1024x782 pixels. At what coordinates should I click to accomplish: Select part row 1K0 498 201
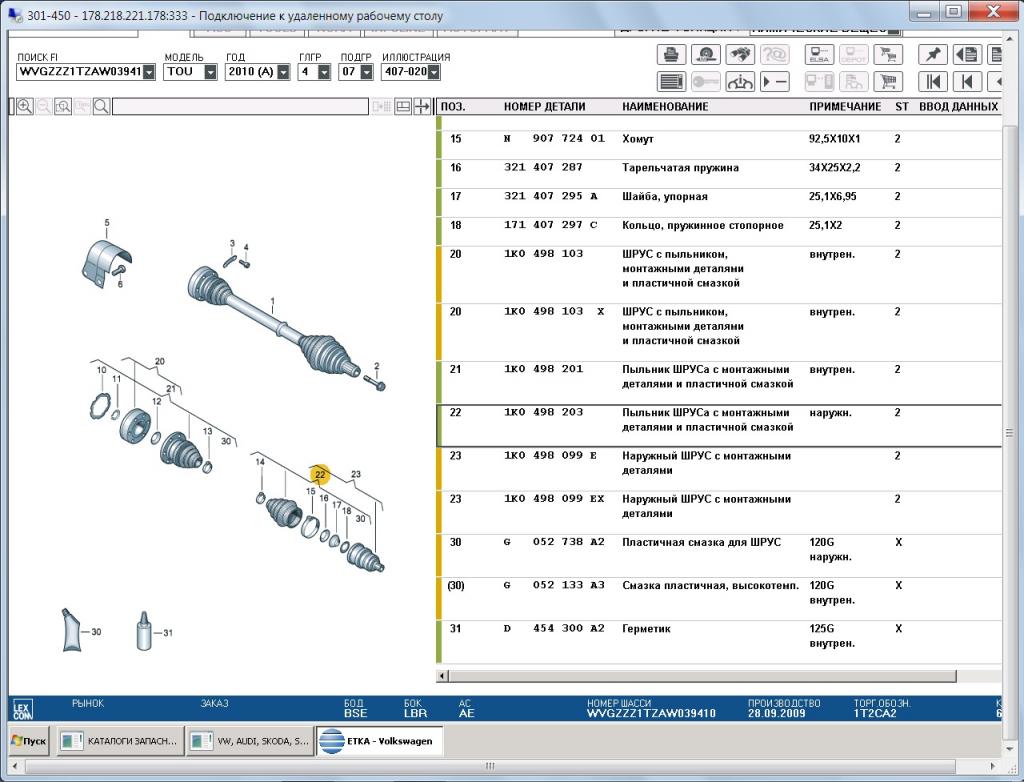pyautogui.click(x=718, y=383)
